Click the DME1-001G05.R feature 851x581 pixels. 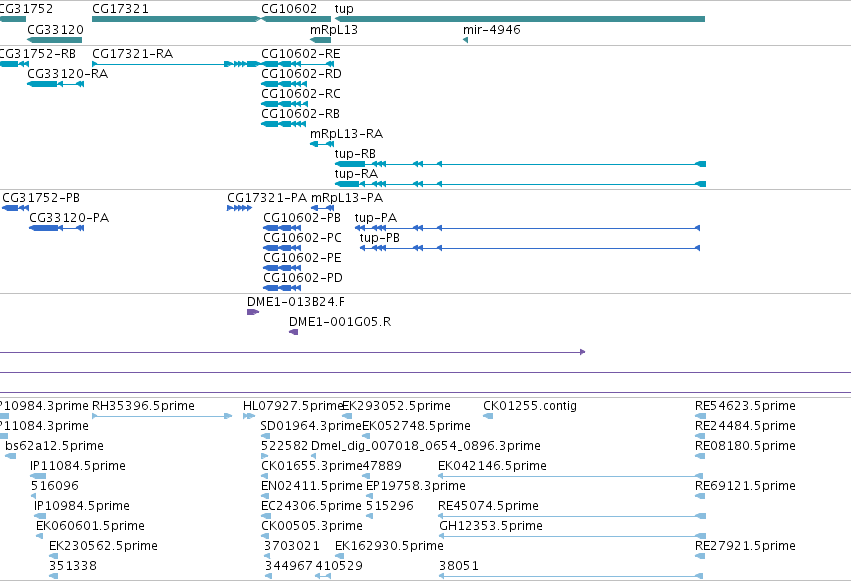click(x=294, y=332)
